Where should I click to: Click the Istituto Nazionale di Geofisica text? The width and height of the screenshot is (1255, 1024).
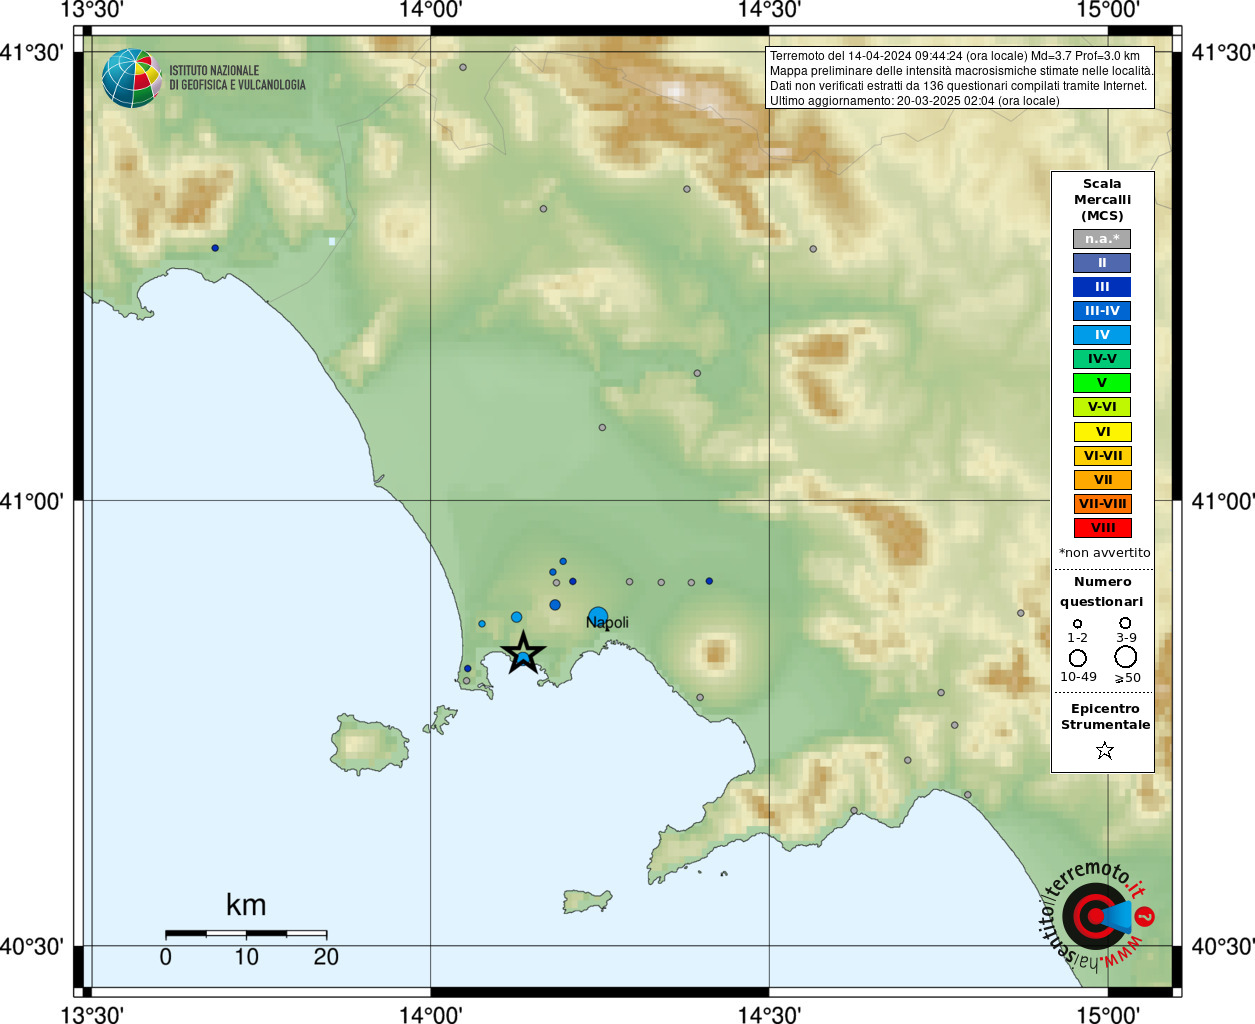[237, 78]
